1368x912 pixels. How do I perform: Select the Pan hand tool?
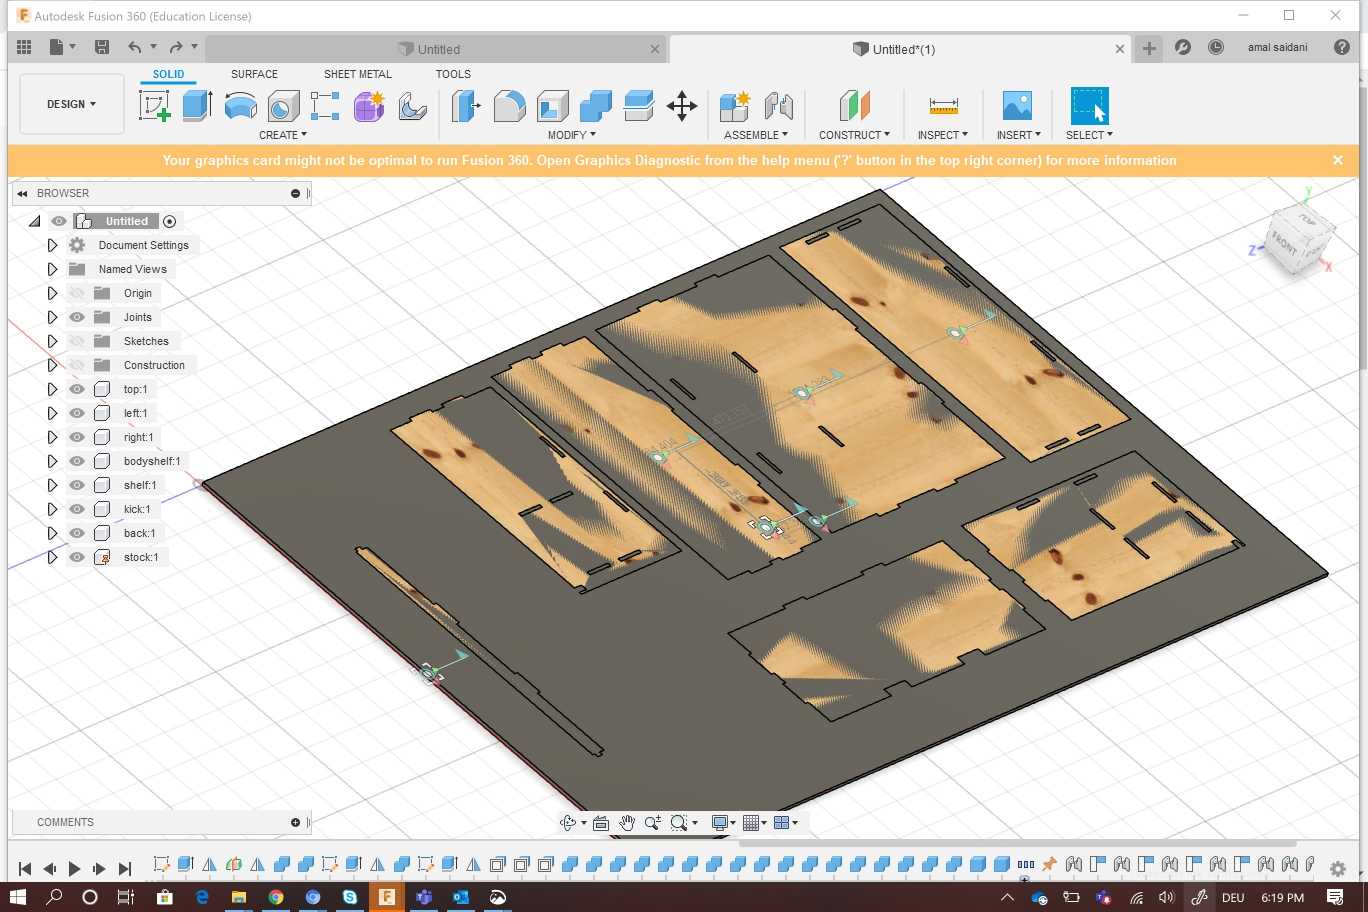[627, 823]
